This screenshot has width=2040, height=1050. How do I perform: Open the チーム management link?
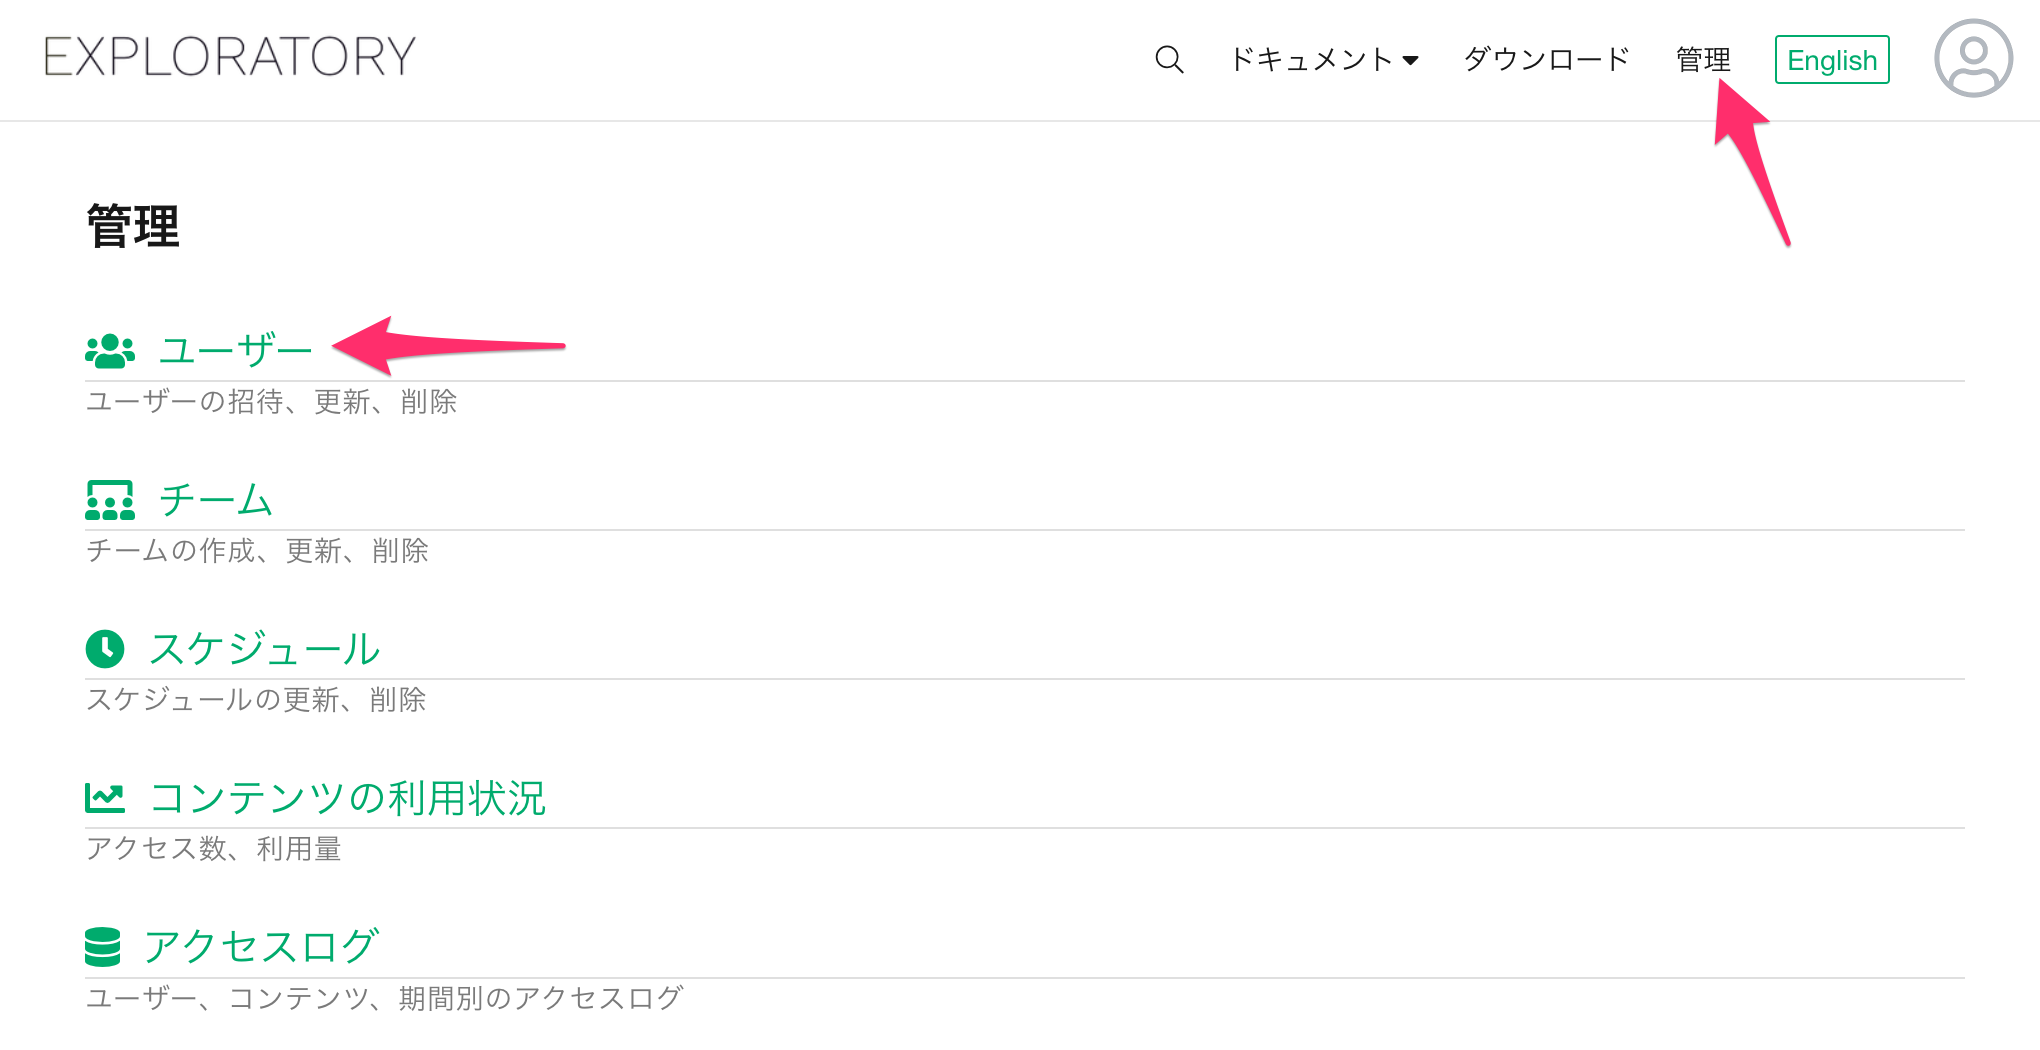tap(216, 500)
